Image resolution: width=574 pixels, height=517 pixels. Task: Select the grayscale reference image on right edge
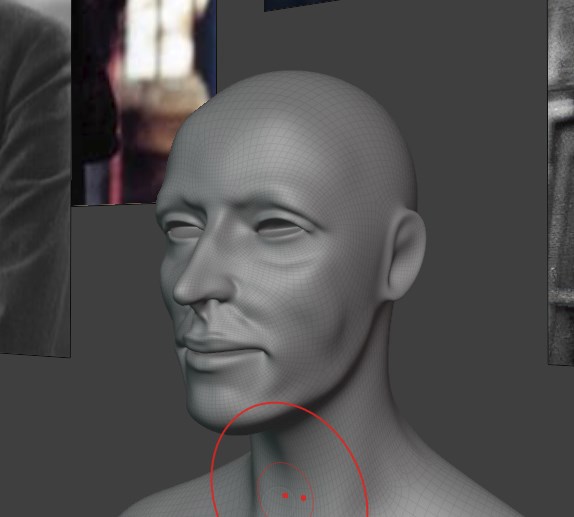(x=560, y=182)
